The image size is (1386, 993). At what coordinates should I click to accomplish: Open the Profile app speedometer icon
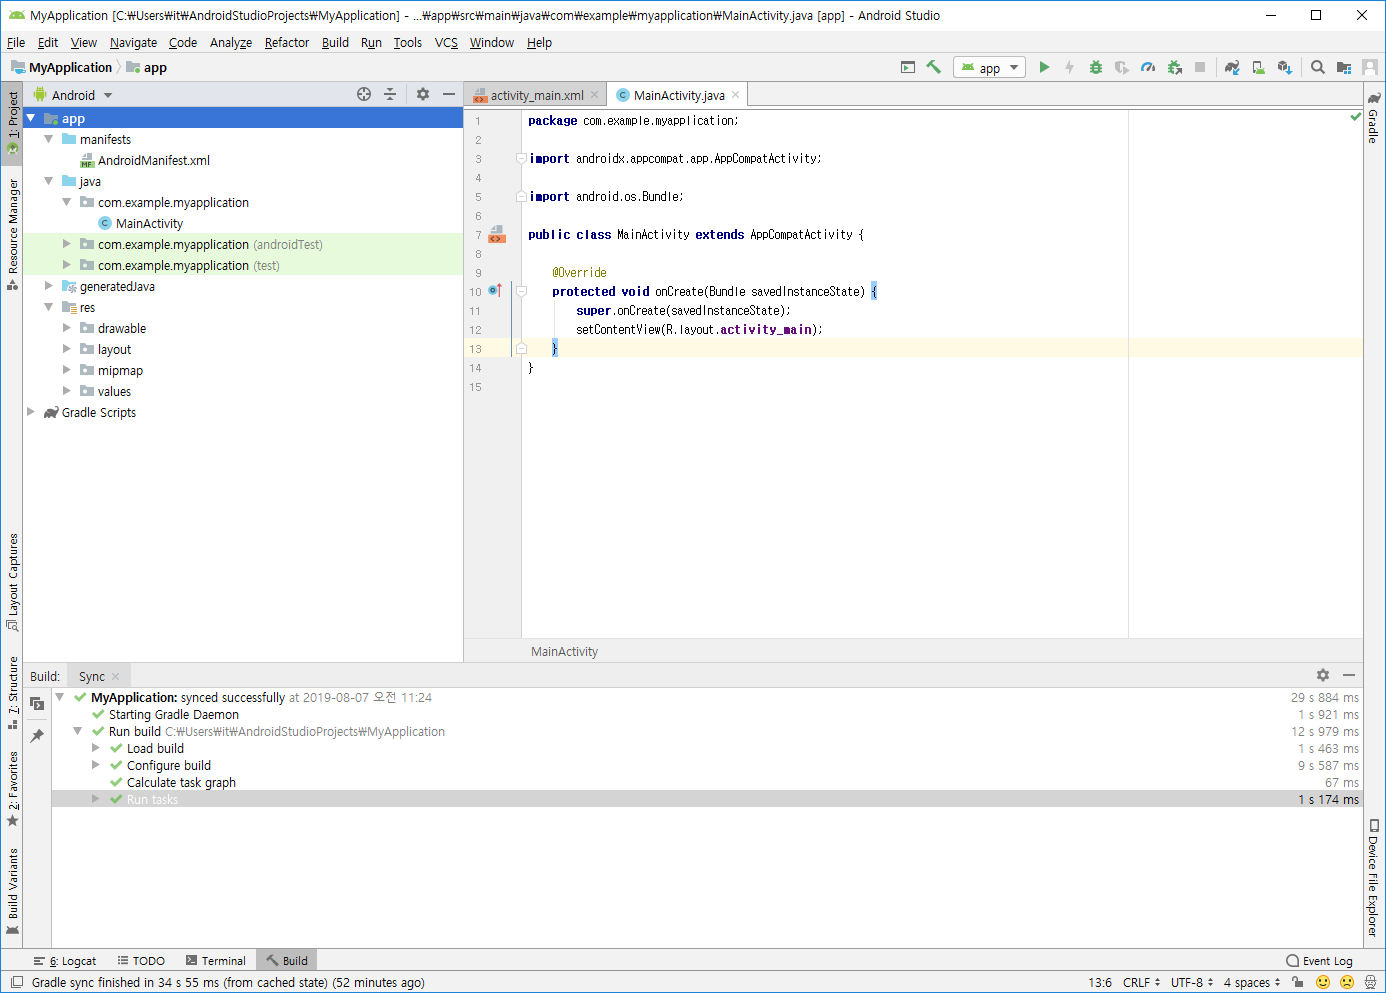[x=1148, y=67]
